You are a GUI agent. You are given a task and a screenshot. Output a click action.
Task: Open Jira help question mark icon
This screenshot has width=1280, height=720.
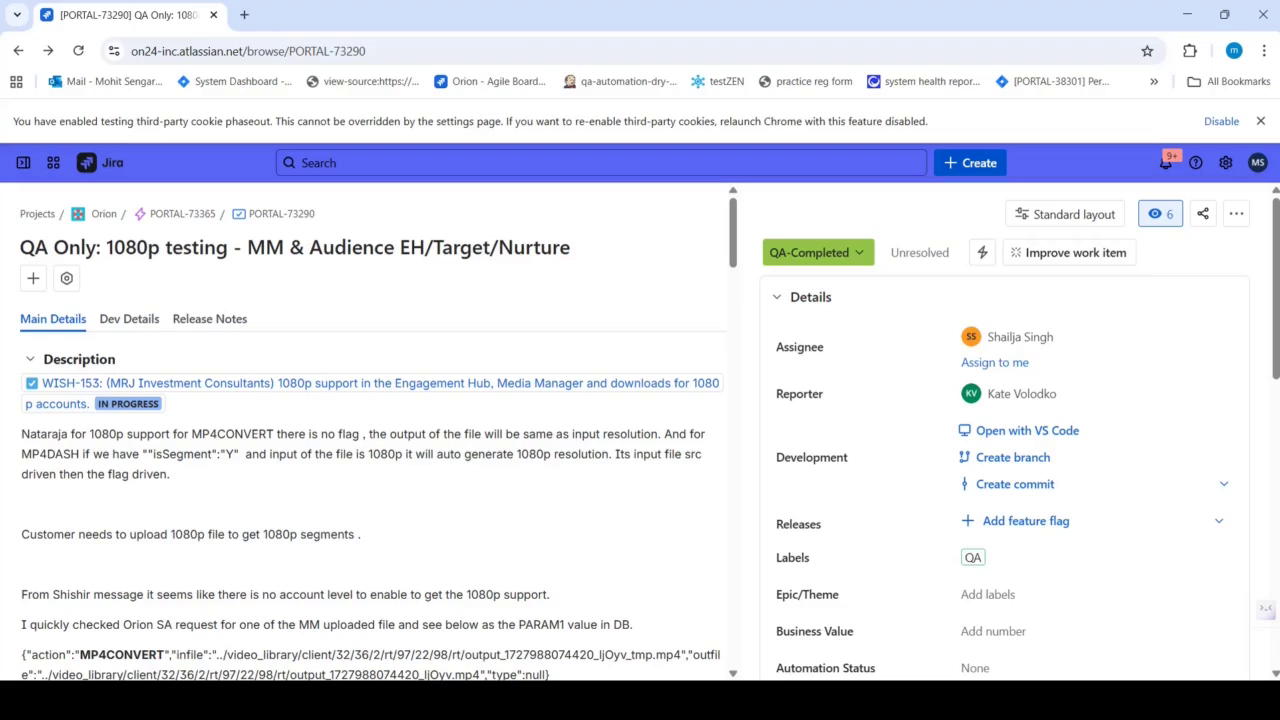1196,163
